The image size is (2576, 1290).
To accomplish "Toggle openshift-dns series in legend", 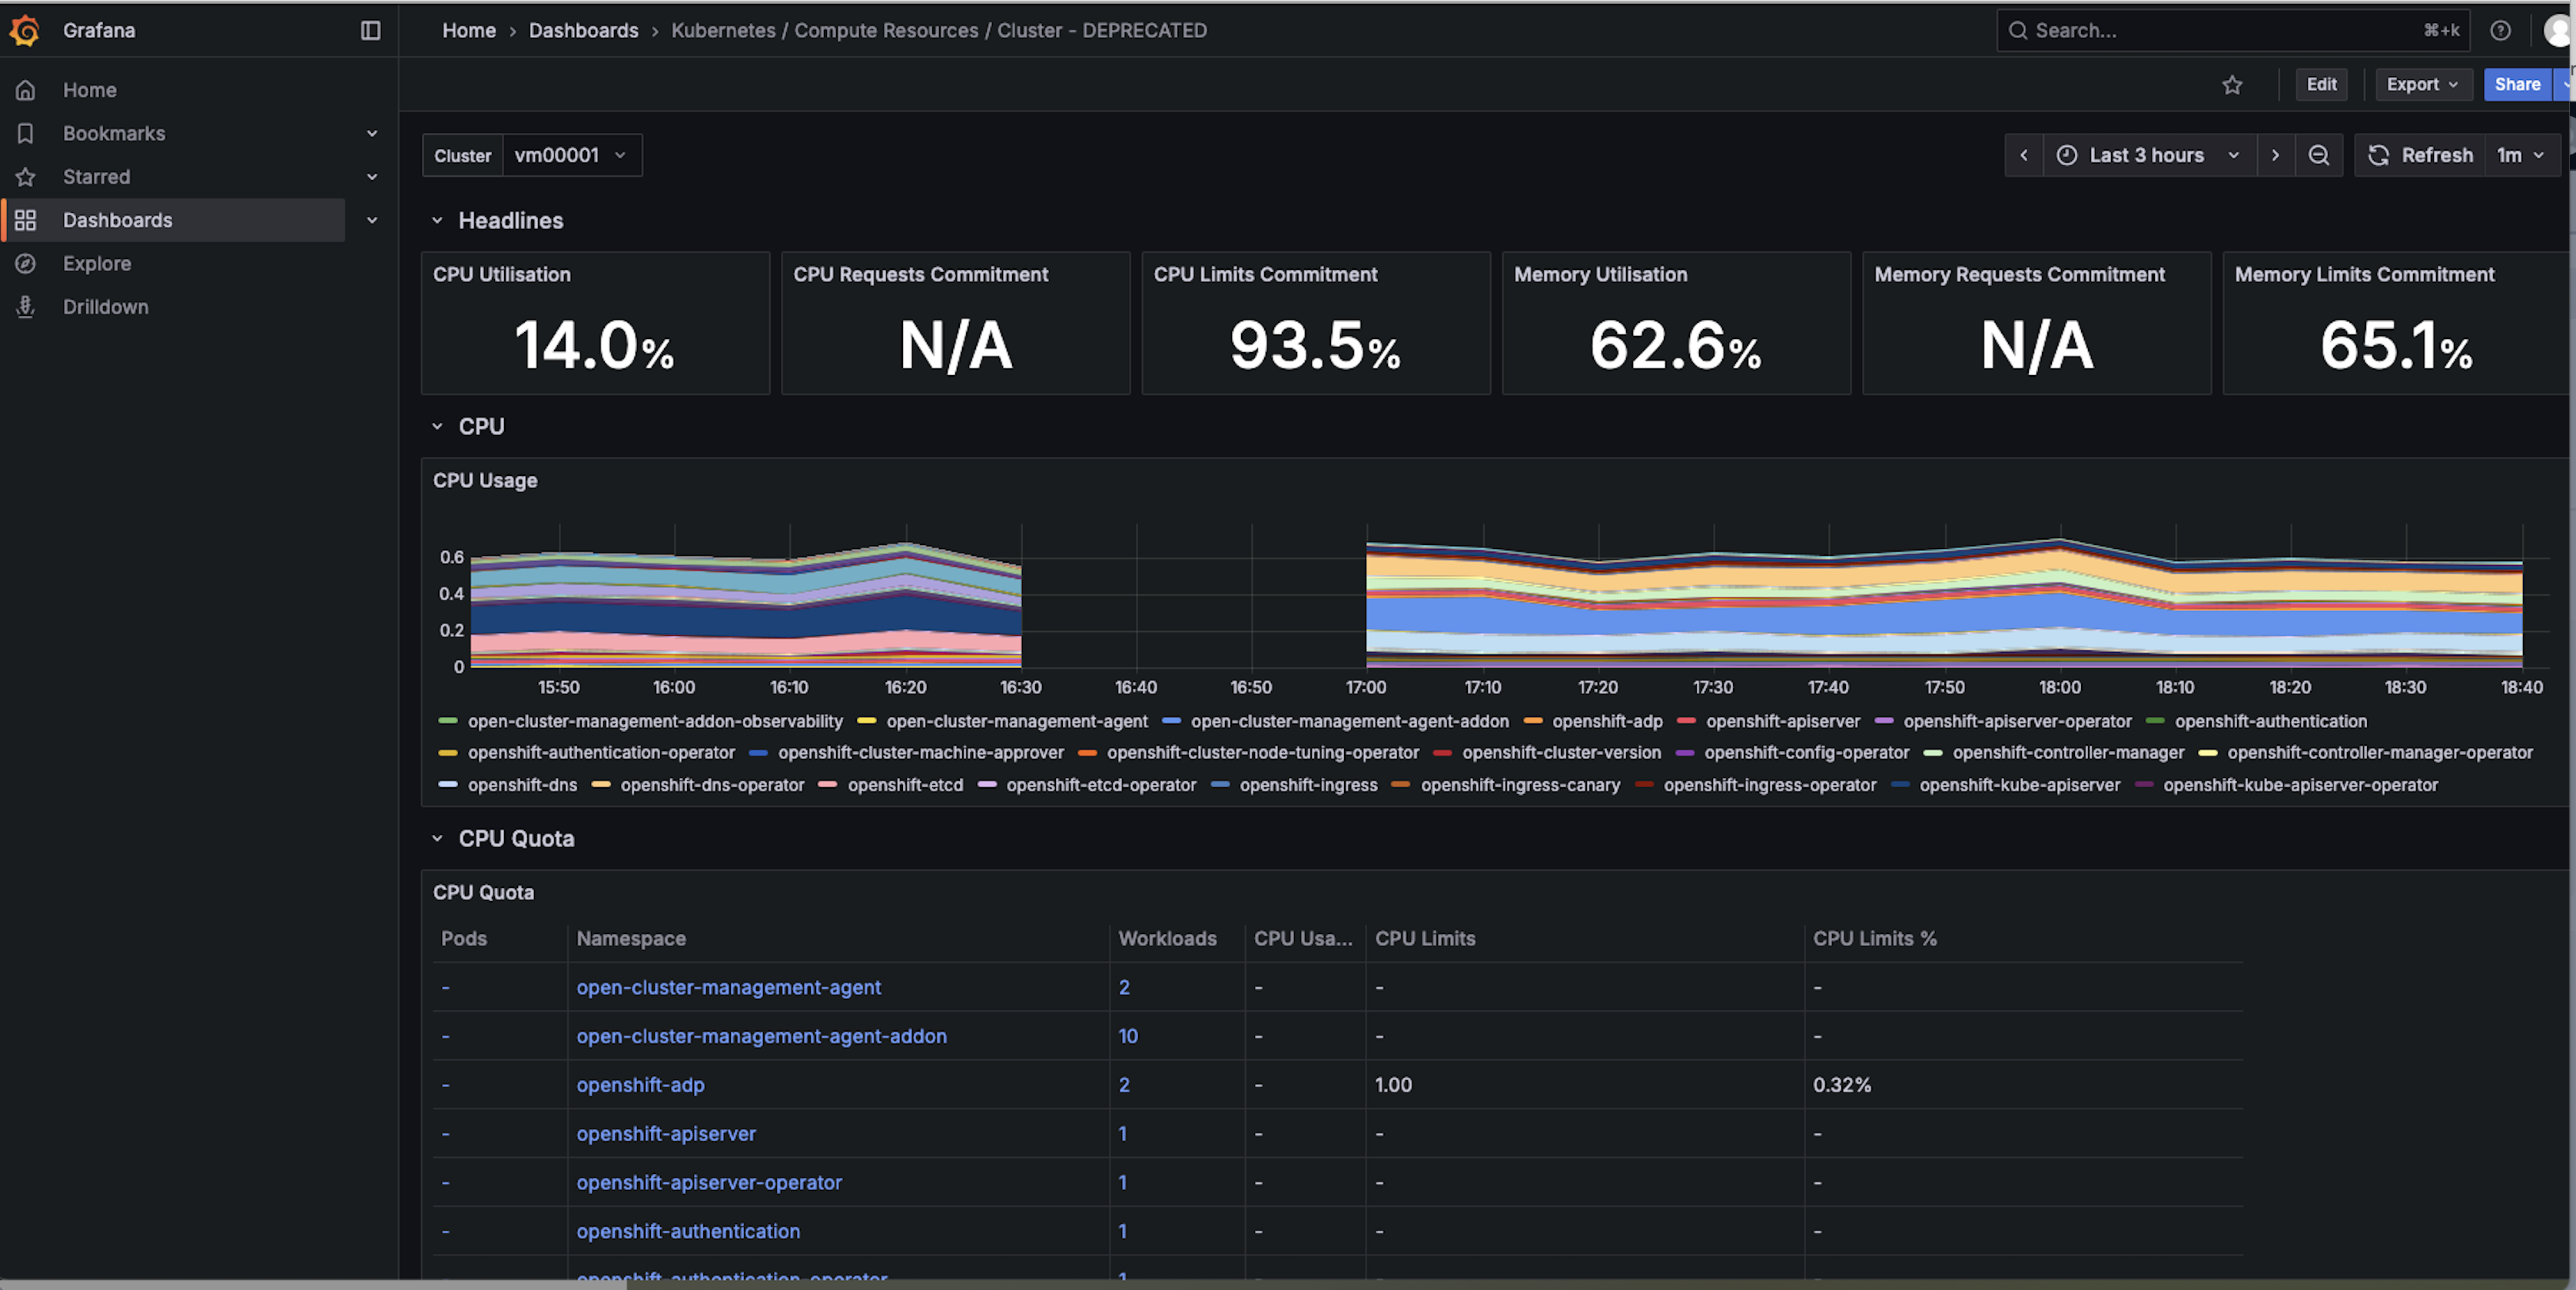I will click(522, 785).
